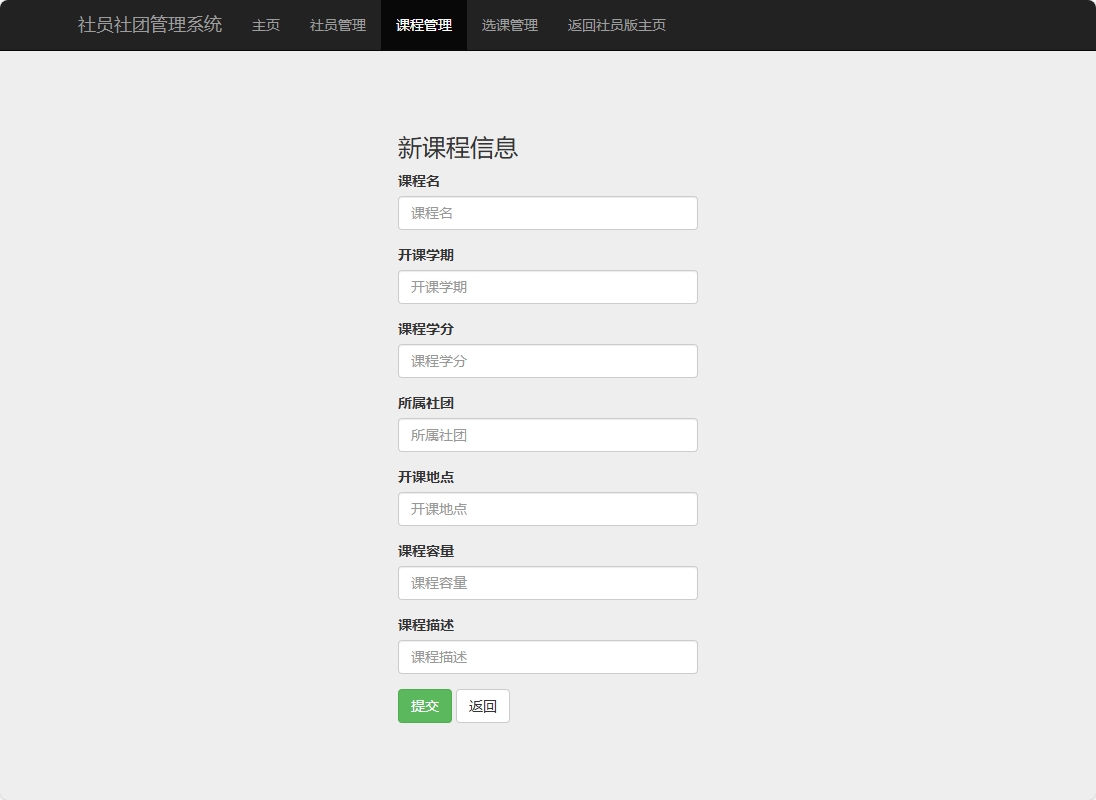Click the 课程容量 input field
The height and width of the screenshot is (800, 1096).
click(548, 583)
